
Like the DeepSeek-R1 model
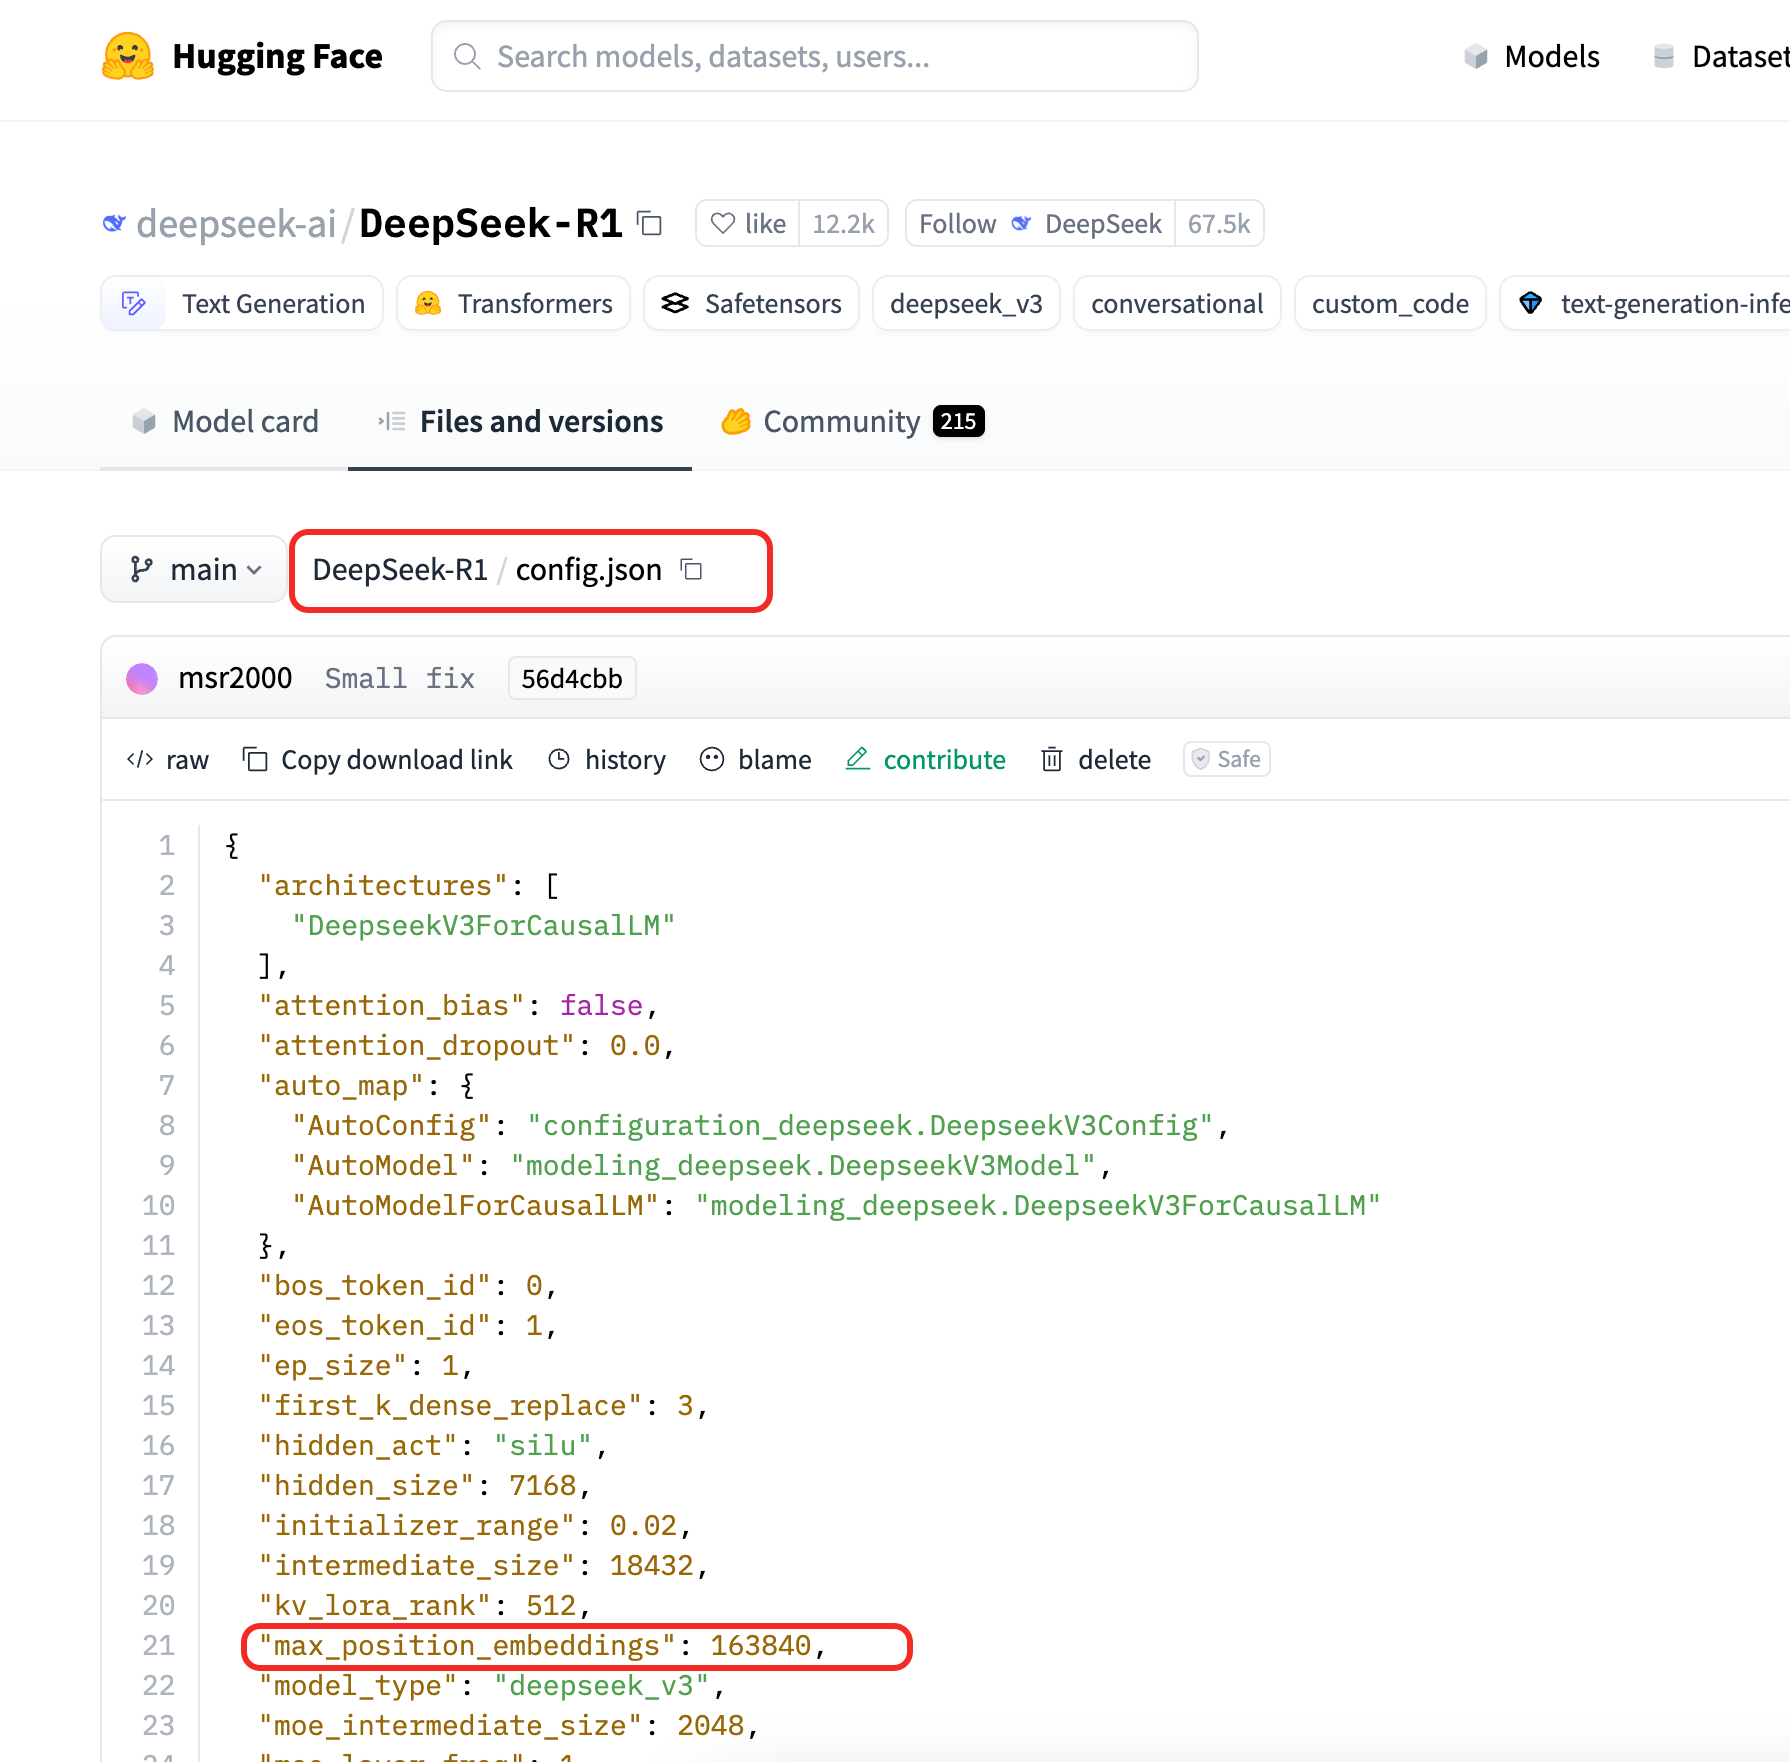(x=748, y=223)
